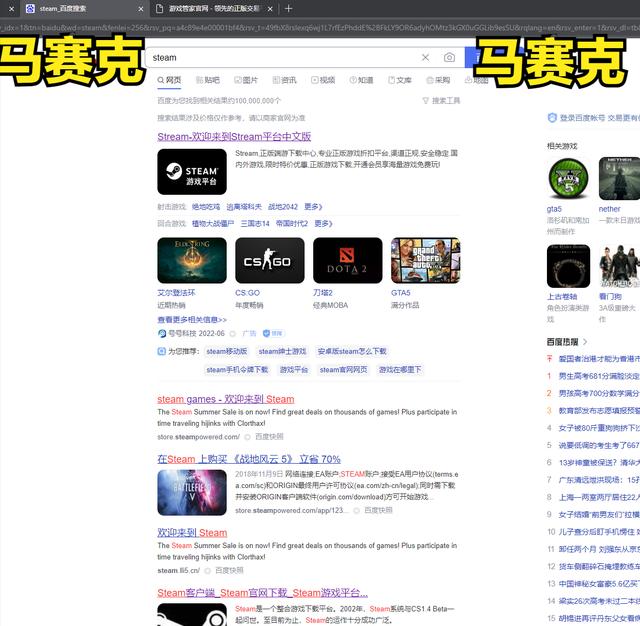This screenshot has width=640, height=626.
Task: Click the steam移动版 suggestion chip
Action: coord(227,352)
